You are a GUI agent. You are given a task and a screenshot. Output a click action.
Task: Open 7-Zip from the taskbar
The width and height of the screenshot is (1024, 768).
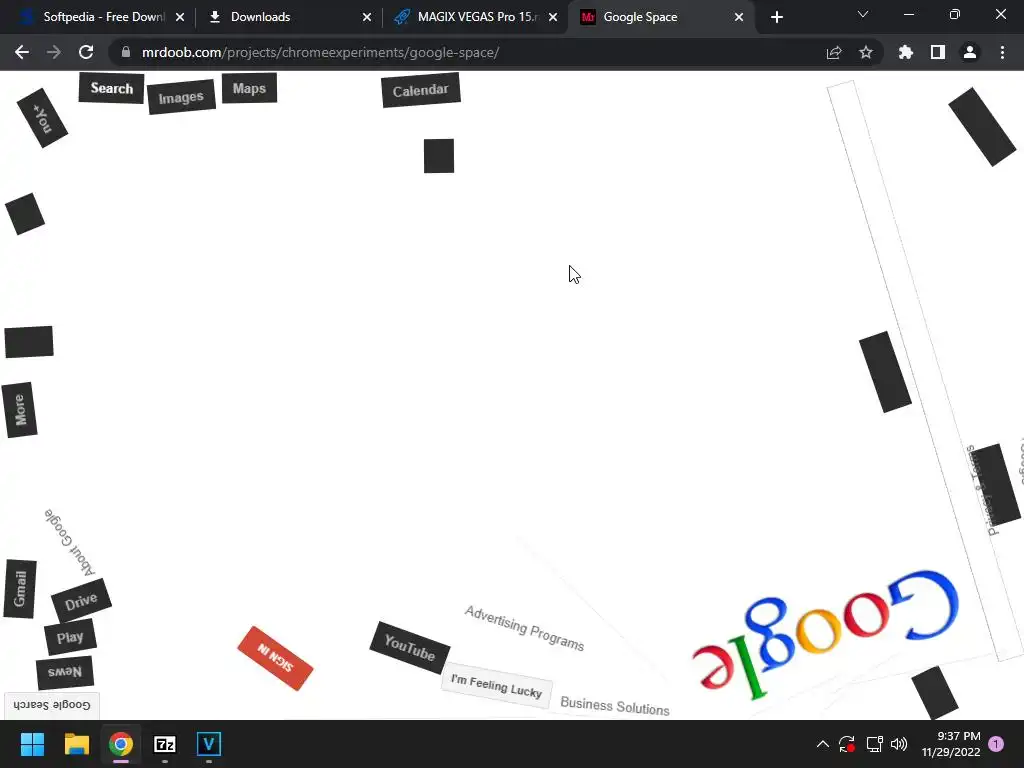tap(165, 744)
